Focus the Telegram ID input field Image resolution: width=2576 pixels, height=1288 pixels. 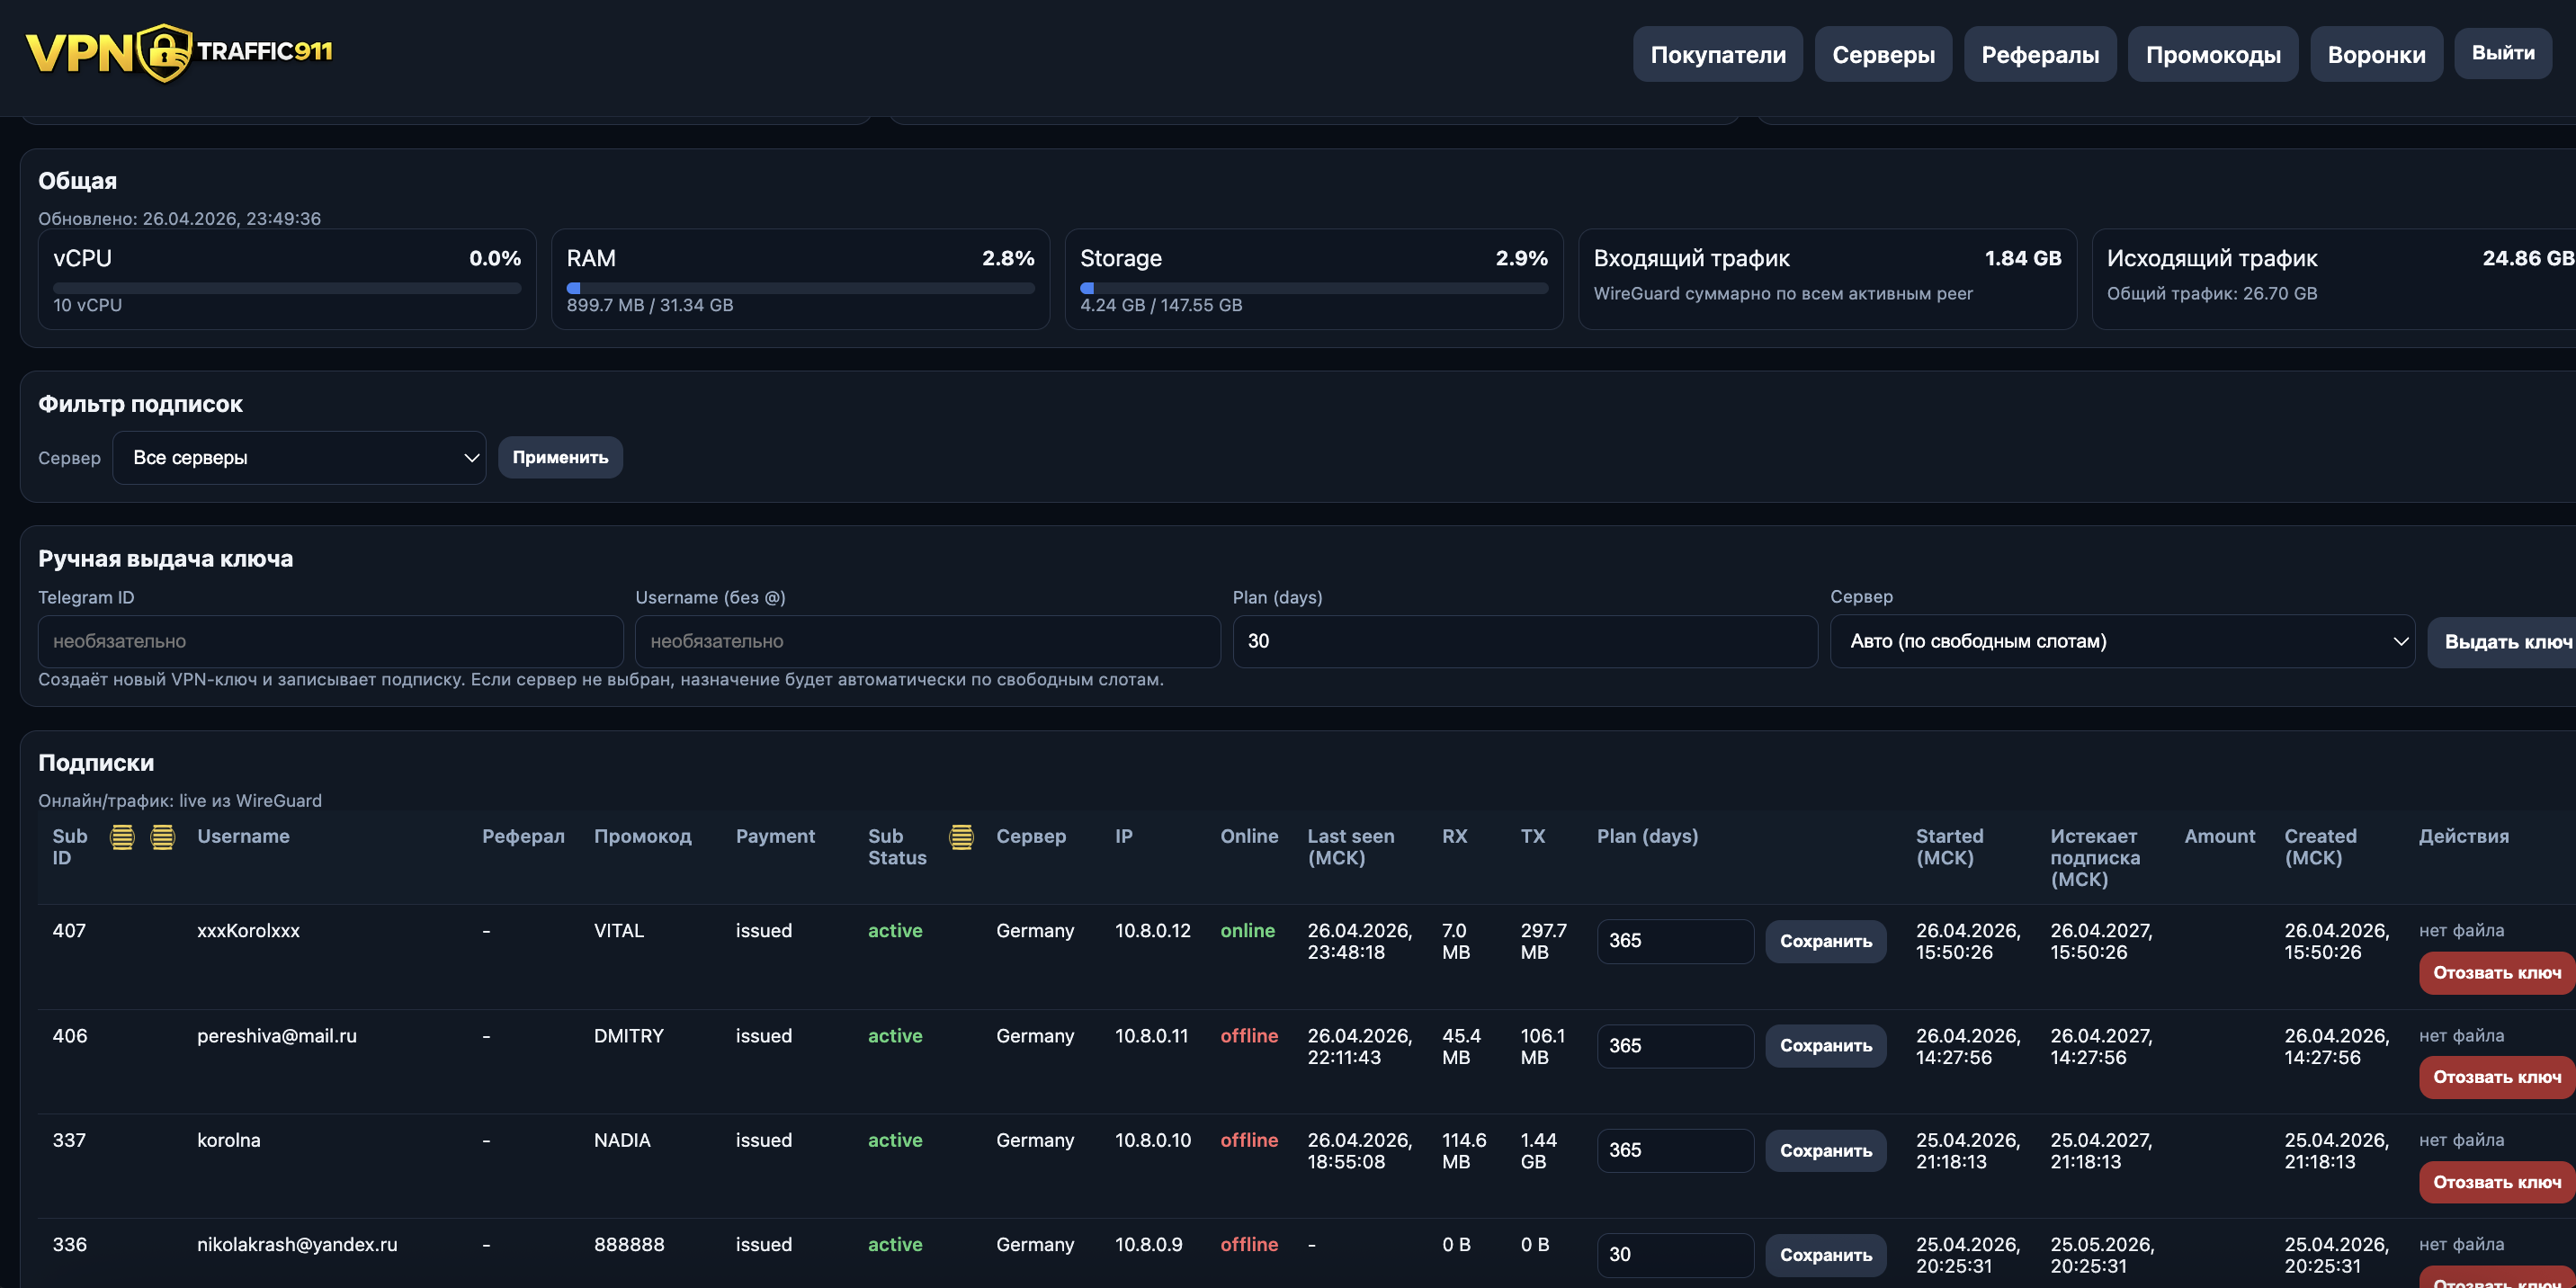[330, 641]
